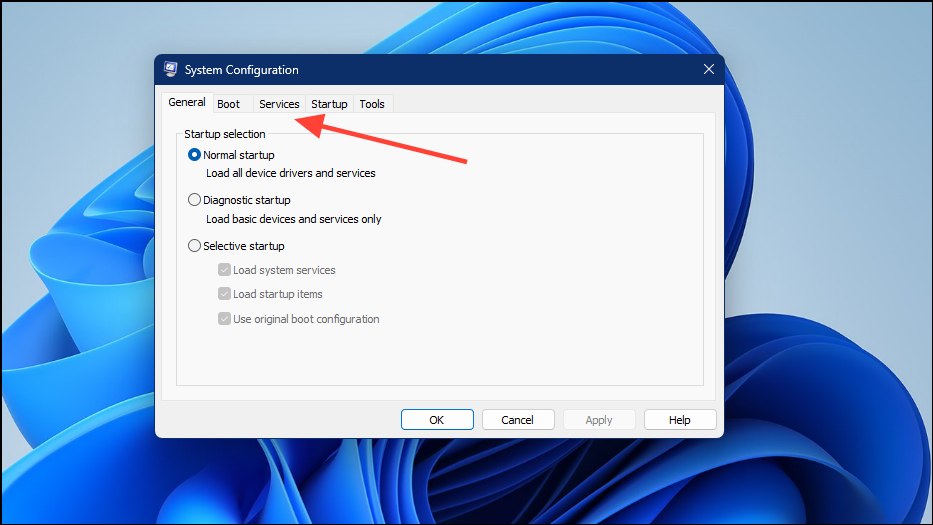
Task: Toggle Use original boot configuration checkbox
Action: (224, 318)
